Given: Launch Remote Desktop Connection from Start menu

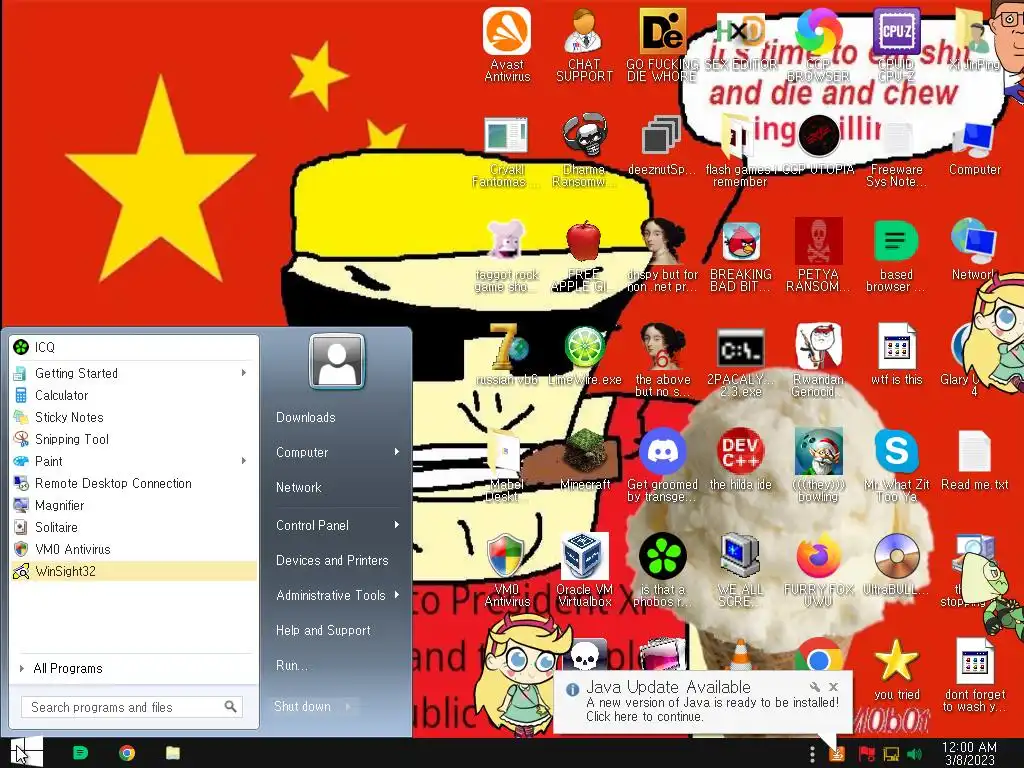Looking at the screenshot, I should [134, 483].
